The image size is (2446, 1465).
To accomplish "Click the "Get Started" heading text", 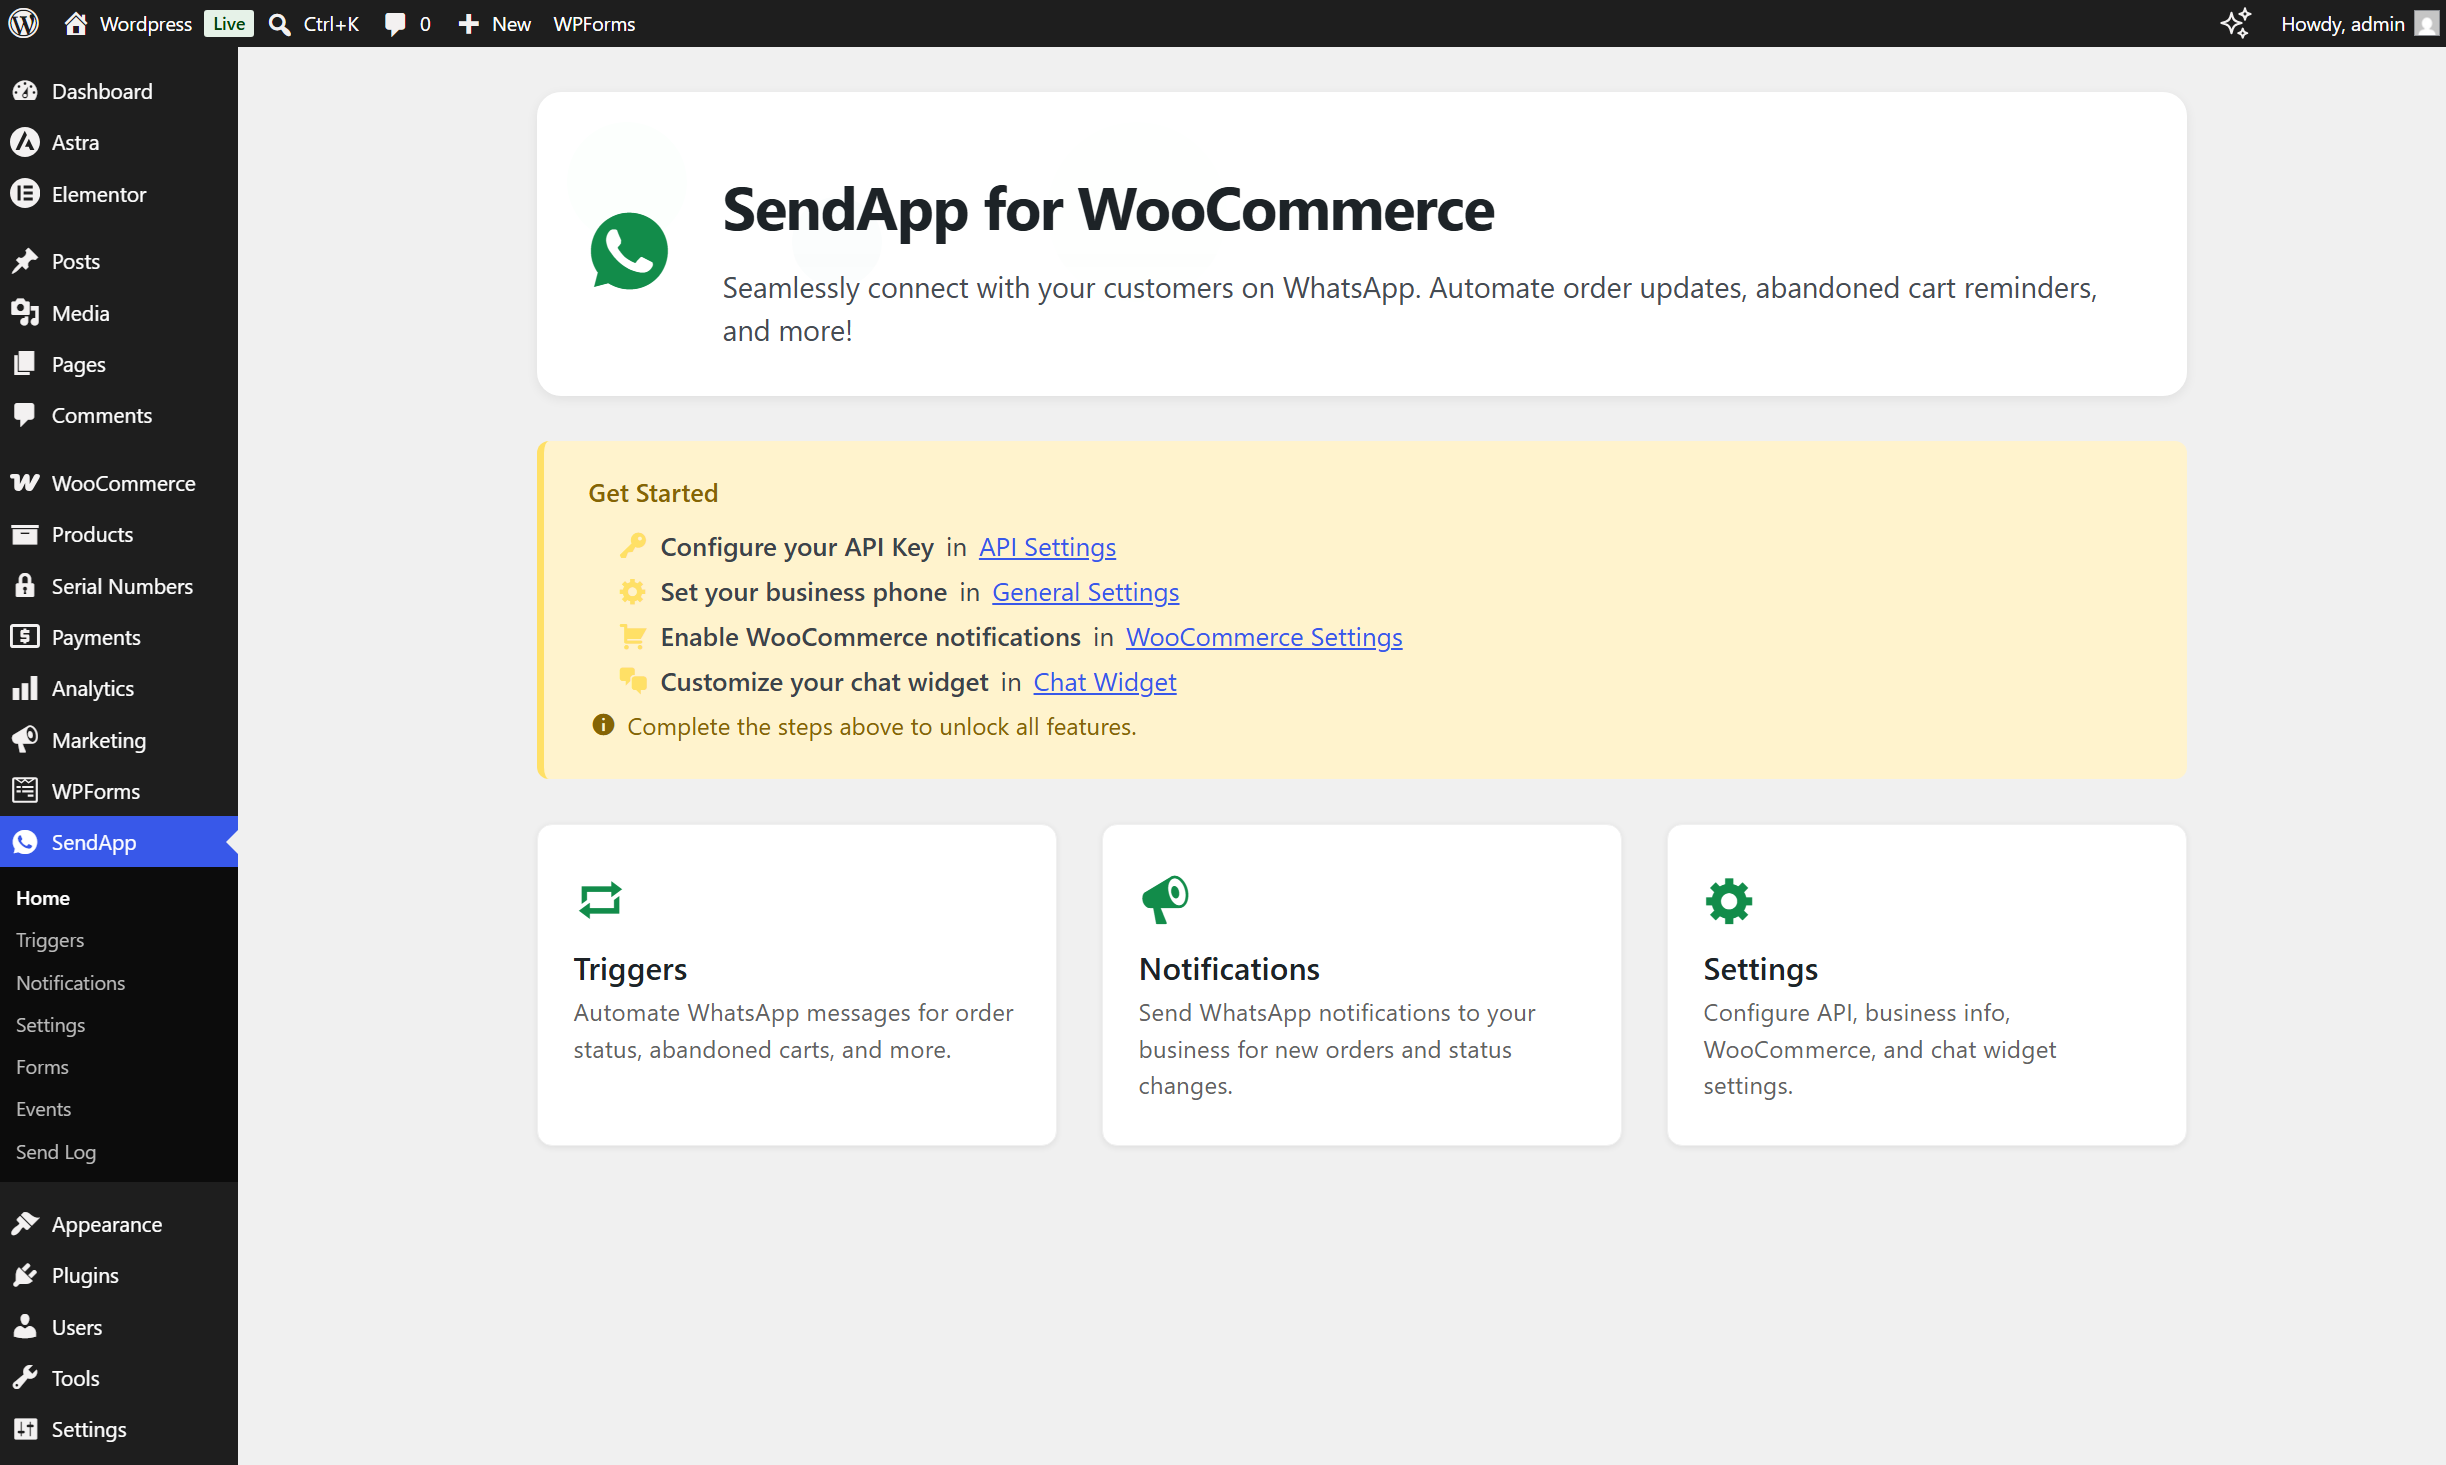I will [x=653, y=493].
